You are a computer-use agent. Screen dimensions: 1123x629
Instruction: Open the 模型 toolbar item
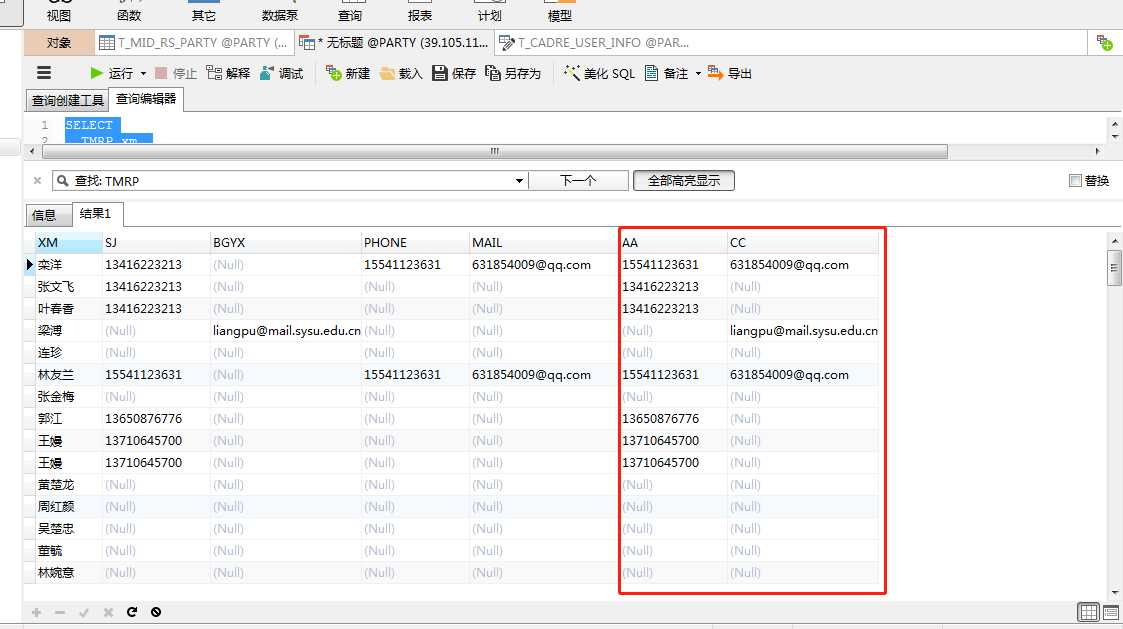(x=559, y=13)
